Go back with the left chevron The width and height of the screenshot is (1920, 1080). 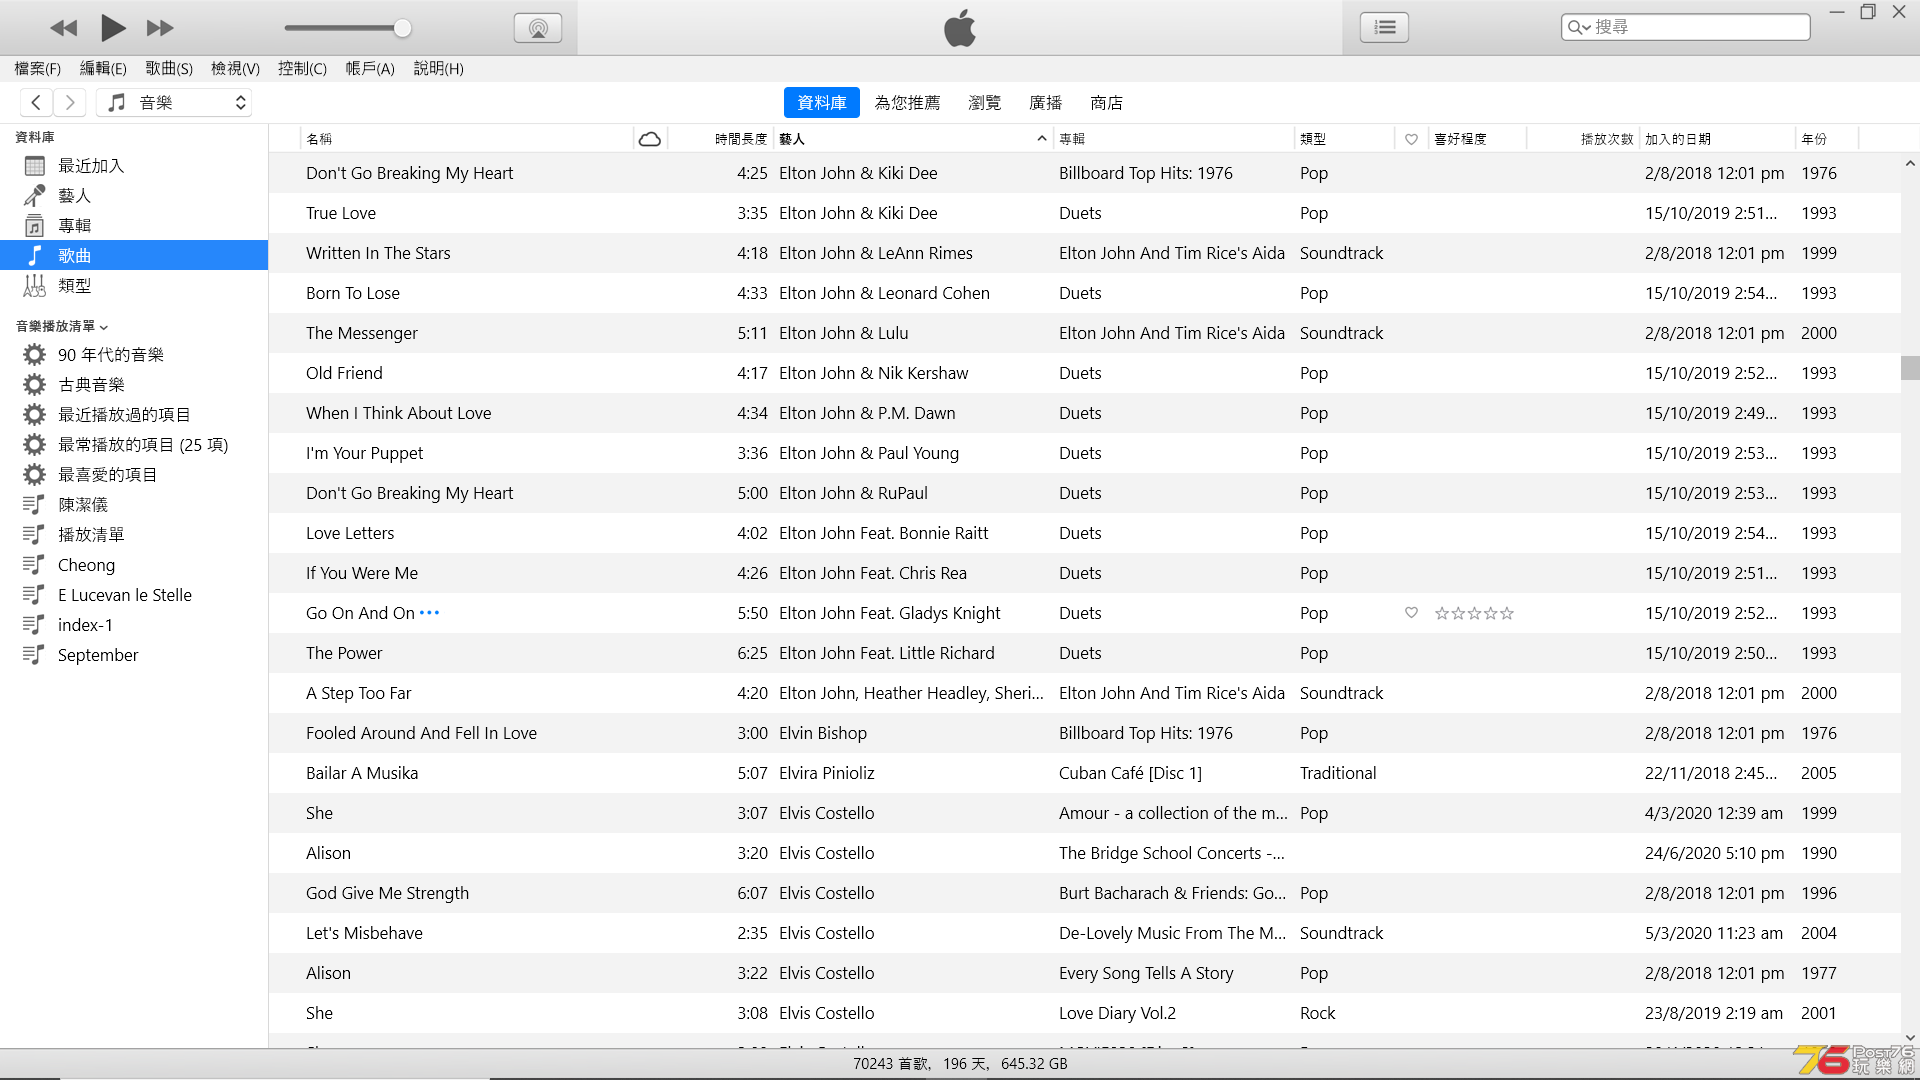(x=36, y=102)
